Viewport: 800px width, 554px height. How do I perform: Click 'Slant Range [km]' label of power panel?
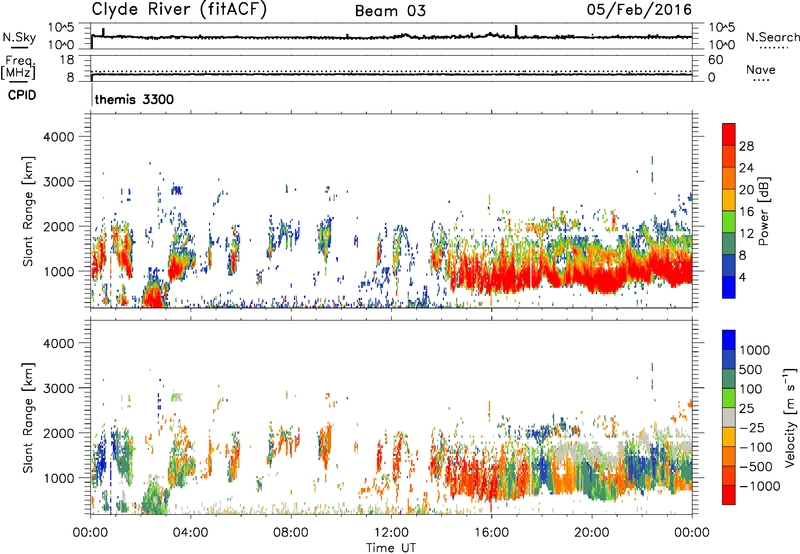pyautogui.click(x=28, y=211)
